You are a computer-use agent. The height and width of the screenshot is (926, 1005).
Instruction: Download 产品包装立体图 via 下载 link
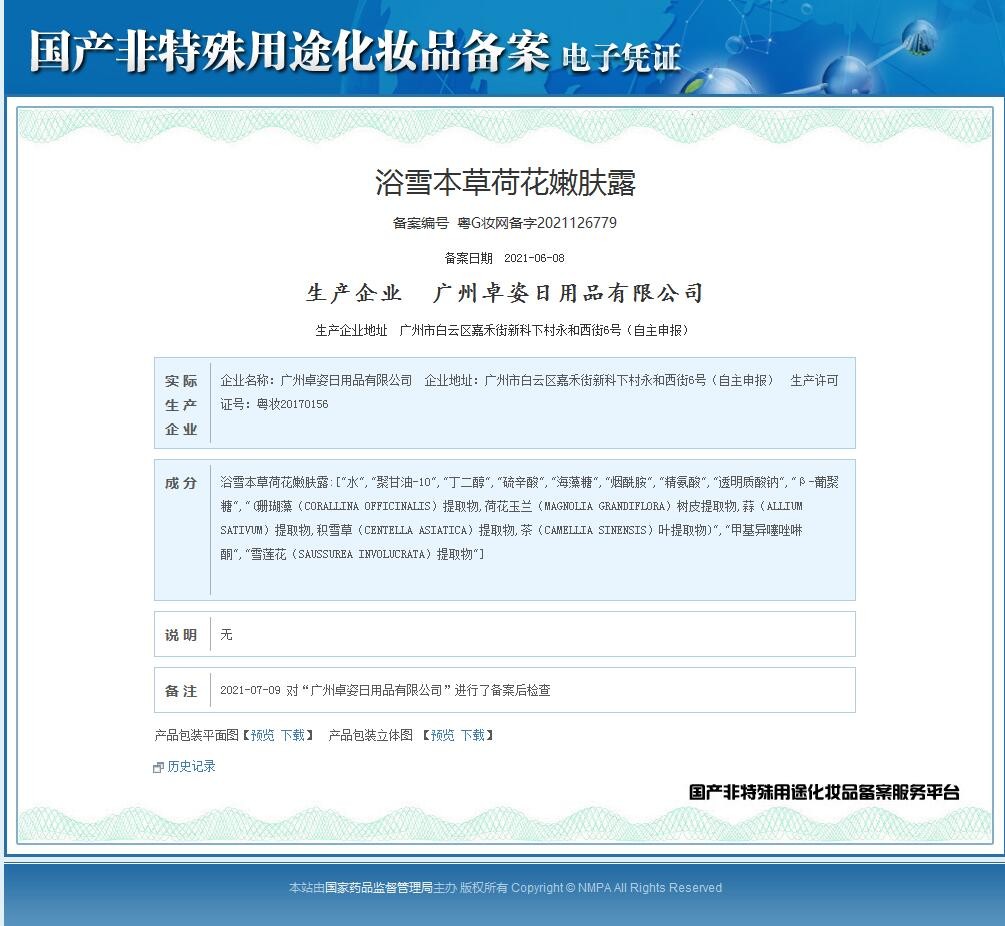(472, 735)
